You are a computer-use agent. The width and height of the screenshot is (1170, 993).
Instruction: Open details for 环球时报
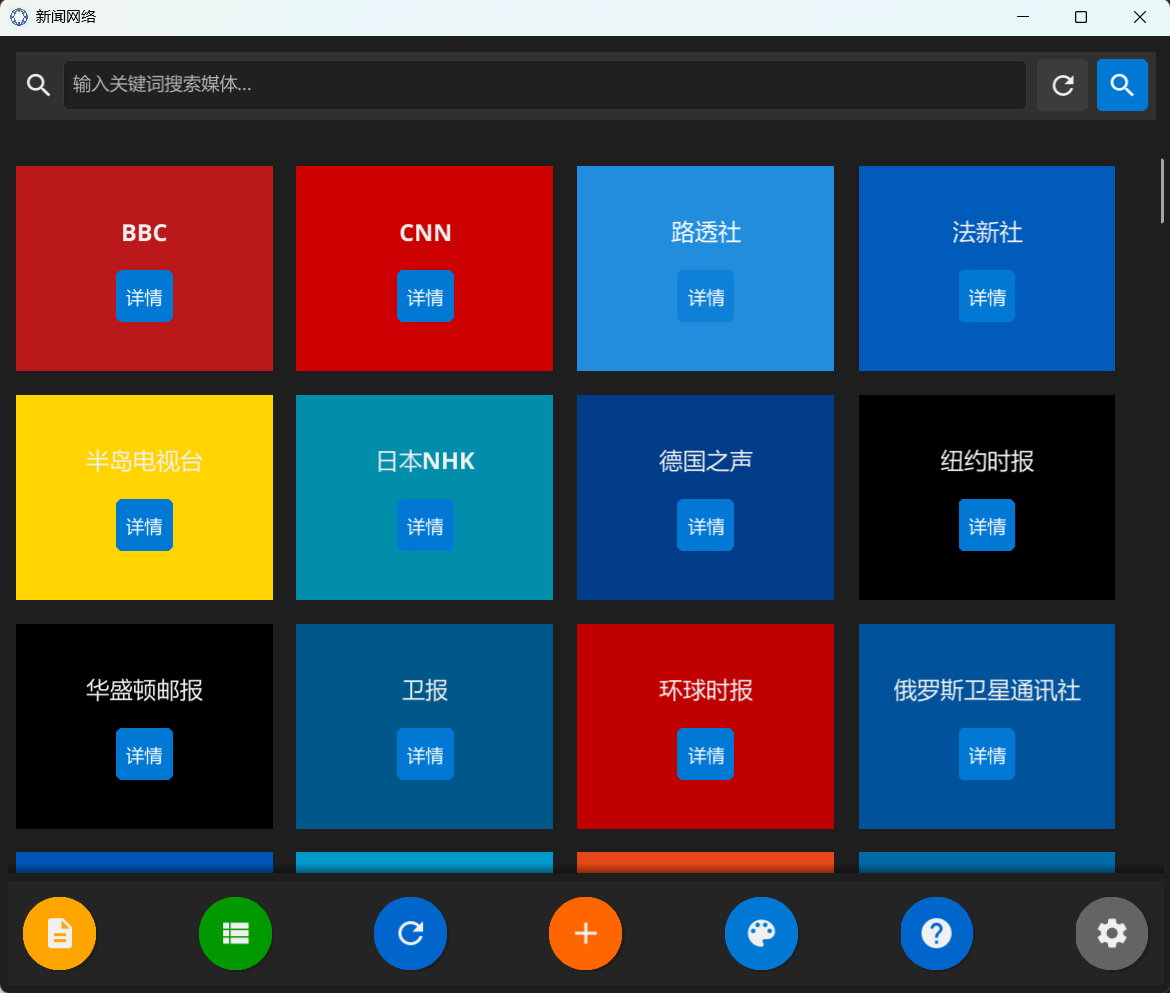705,754
